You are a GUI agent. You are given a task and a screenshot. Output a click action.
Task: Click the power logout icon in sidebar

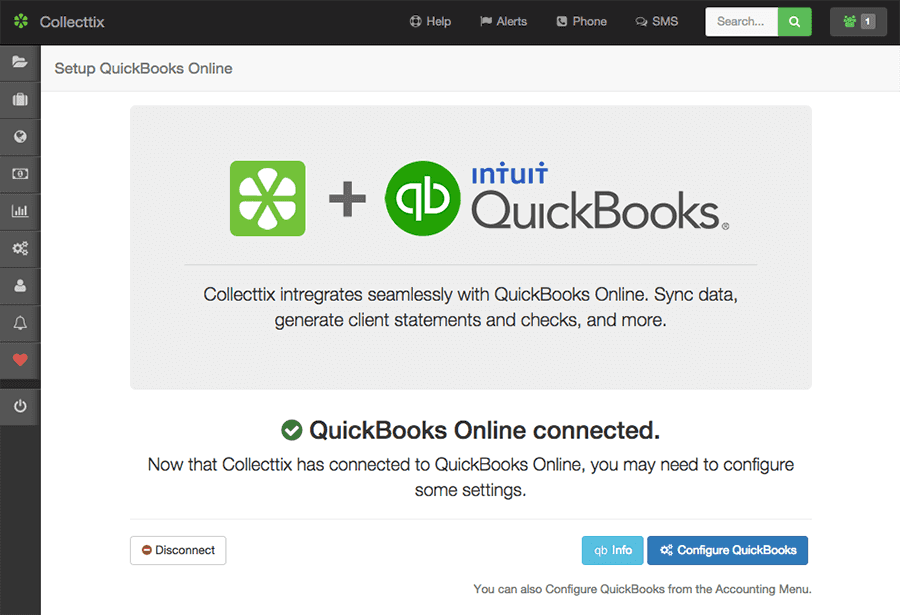[x=20, y=407]
